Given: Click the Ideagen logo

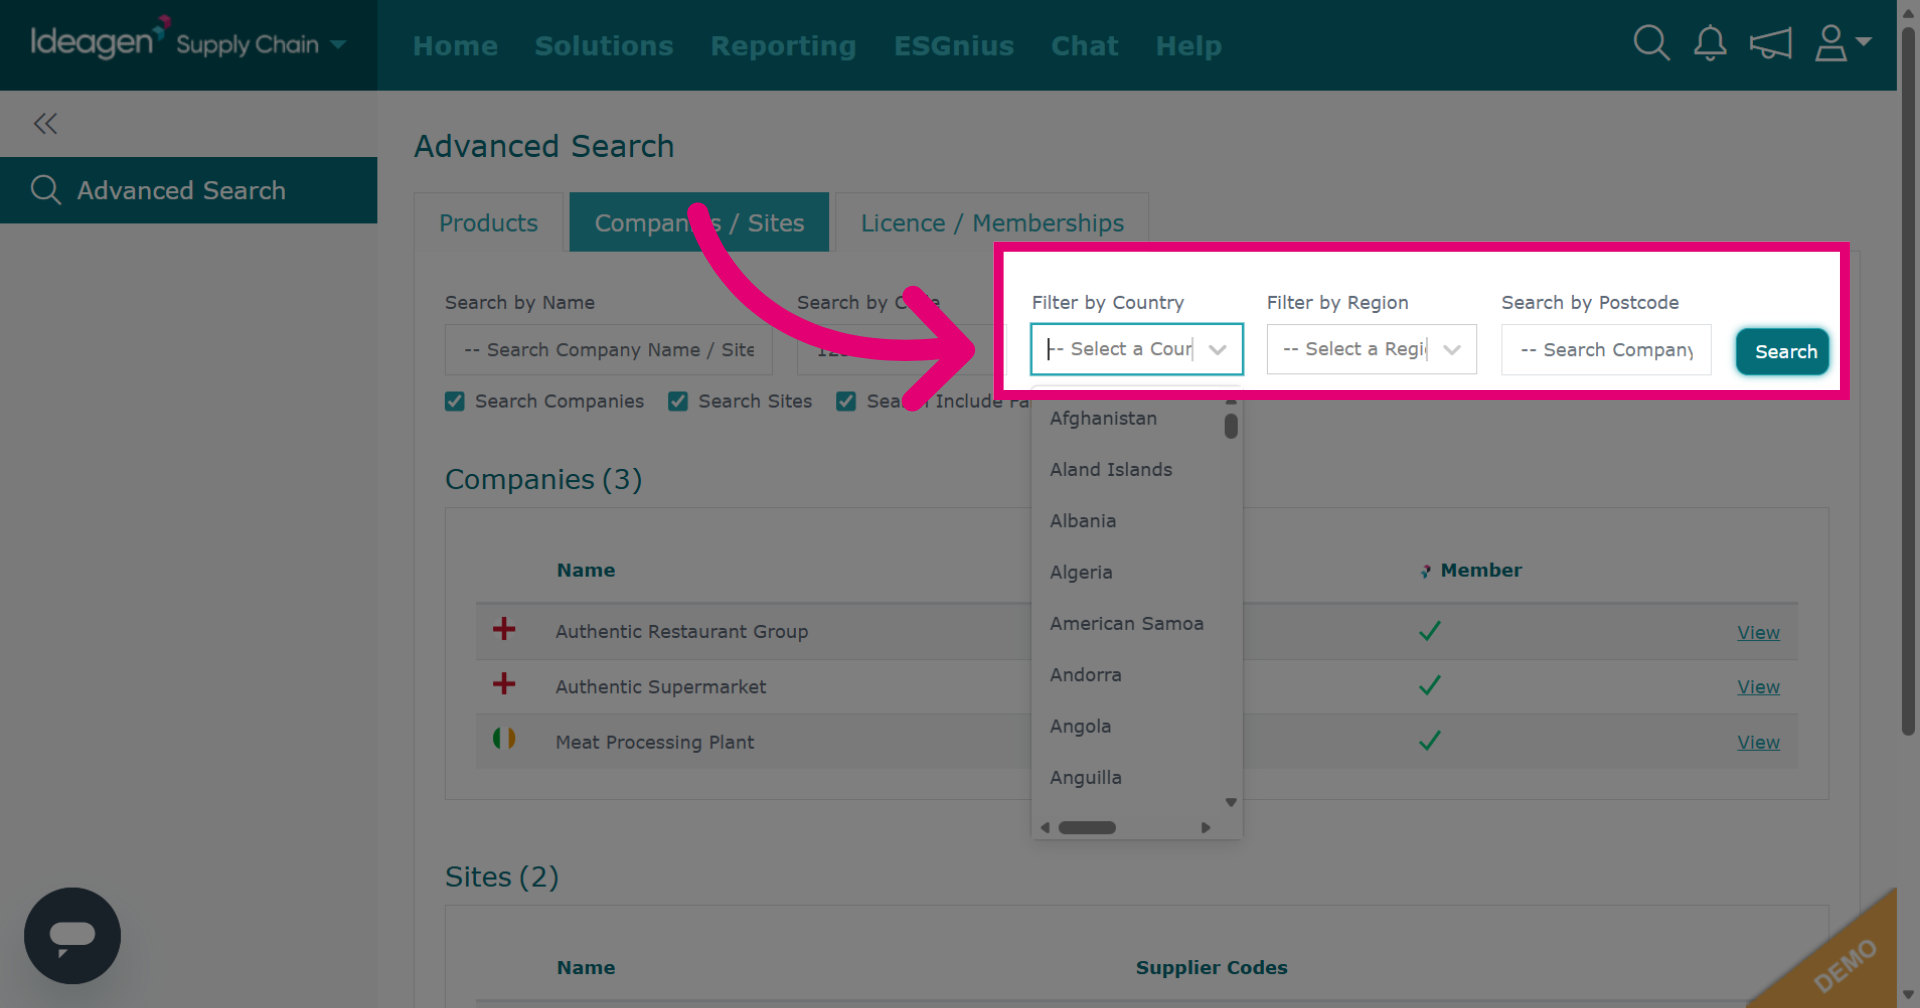Looking at the screenshot, I should point(100,40).
